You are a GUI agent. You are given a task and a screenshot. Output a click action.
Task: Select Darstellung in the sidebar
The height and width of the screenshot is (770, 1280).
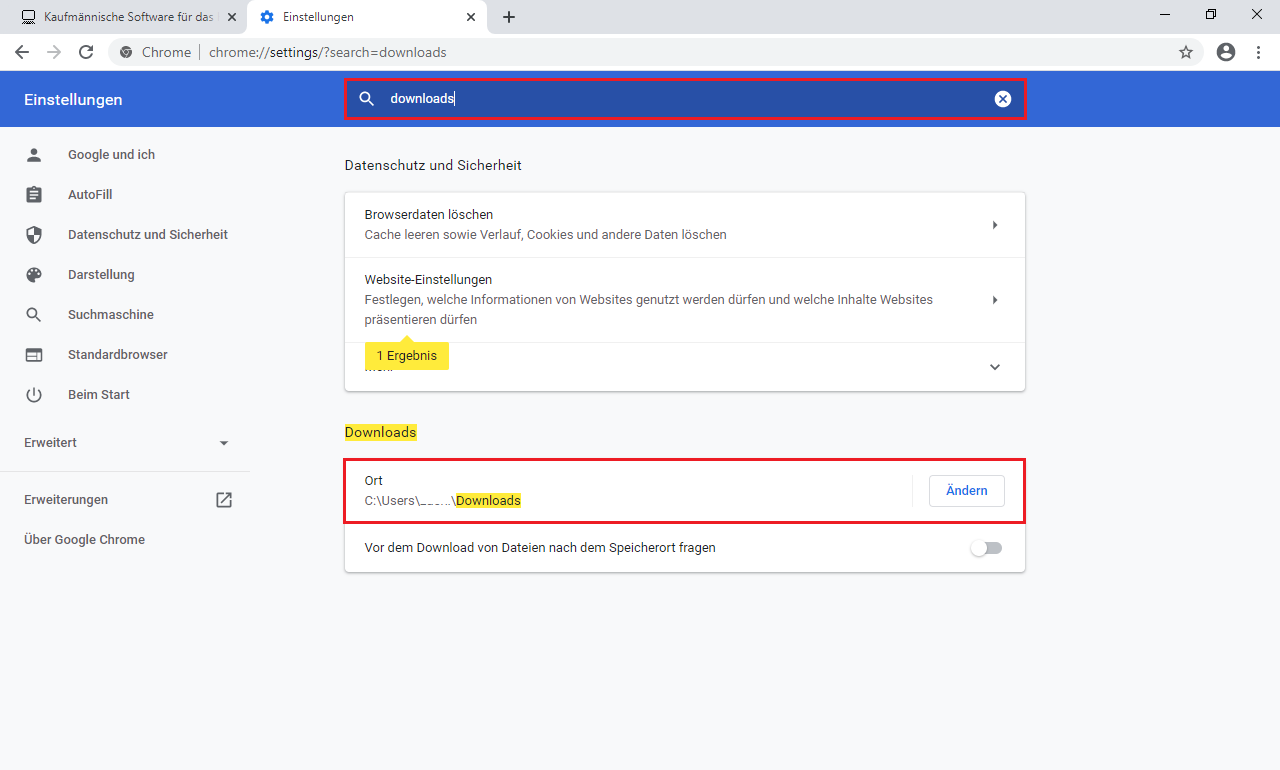click(x=101, y=275)
